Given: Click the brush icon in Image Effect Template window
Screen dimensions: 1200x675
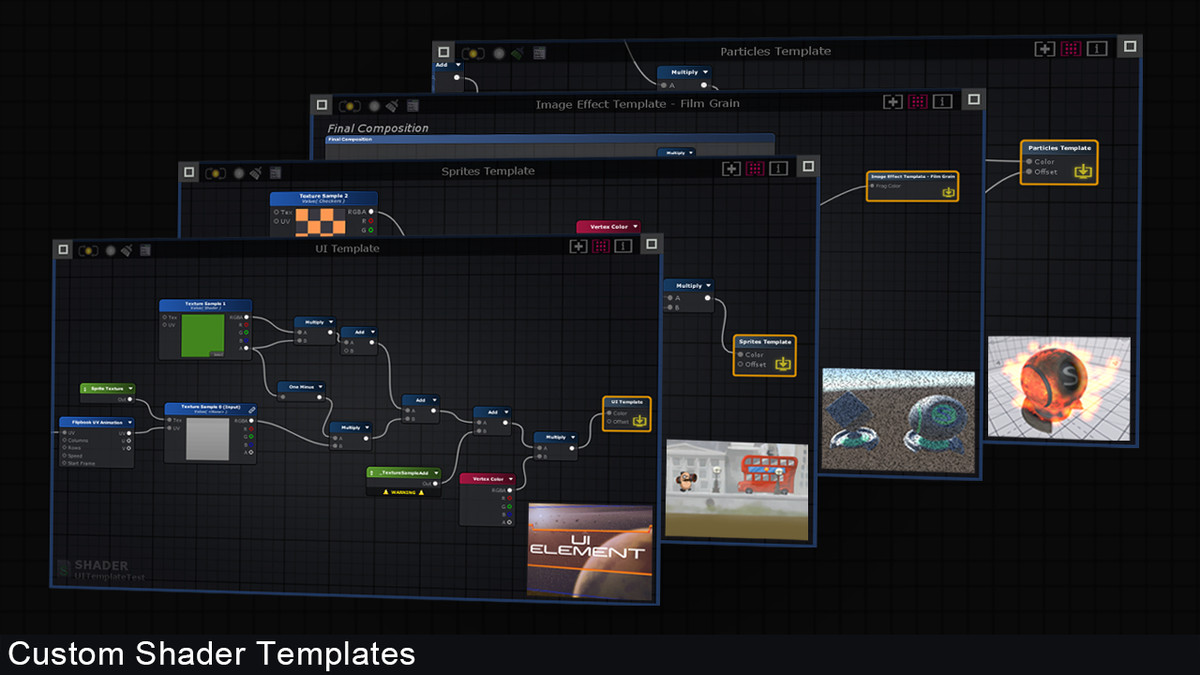Looking at the screenshot, I should (x=393, y=105).
